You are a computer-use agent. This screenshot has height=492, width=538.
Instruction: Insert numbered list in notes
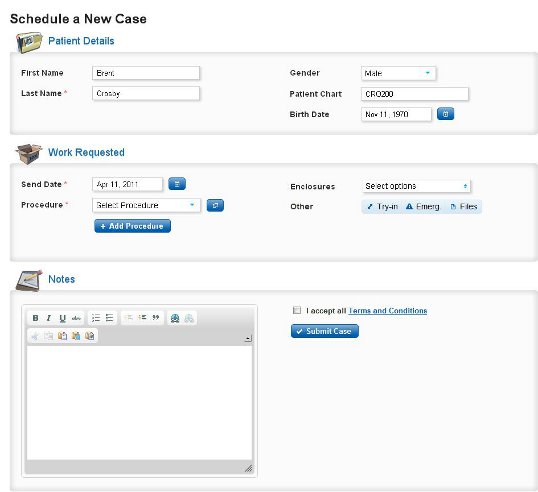(x=96, y=318)
